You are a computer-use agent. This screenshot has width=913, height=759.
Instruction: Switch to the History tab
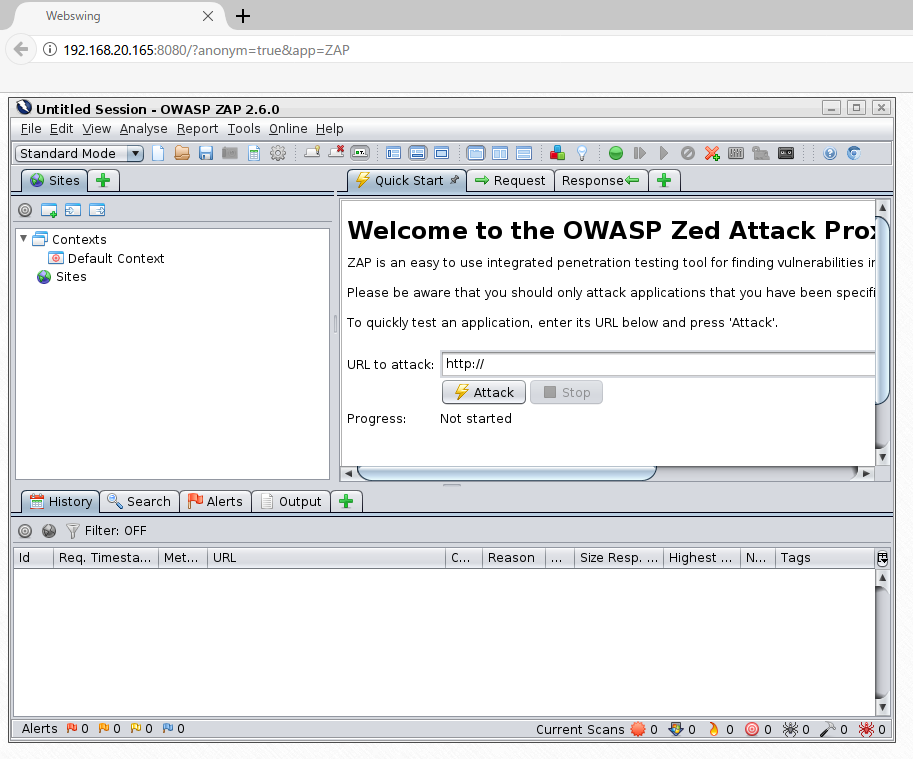pos(61,501)
